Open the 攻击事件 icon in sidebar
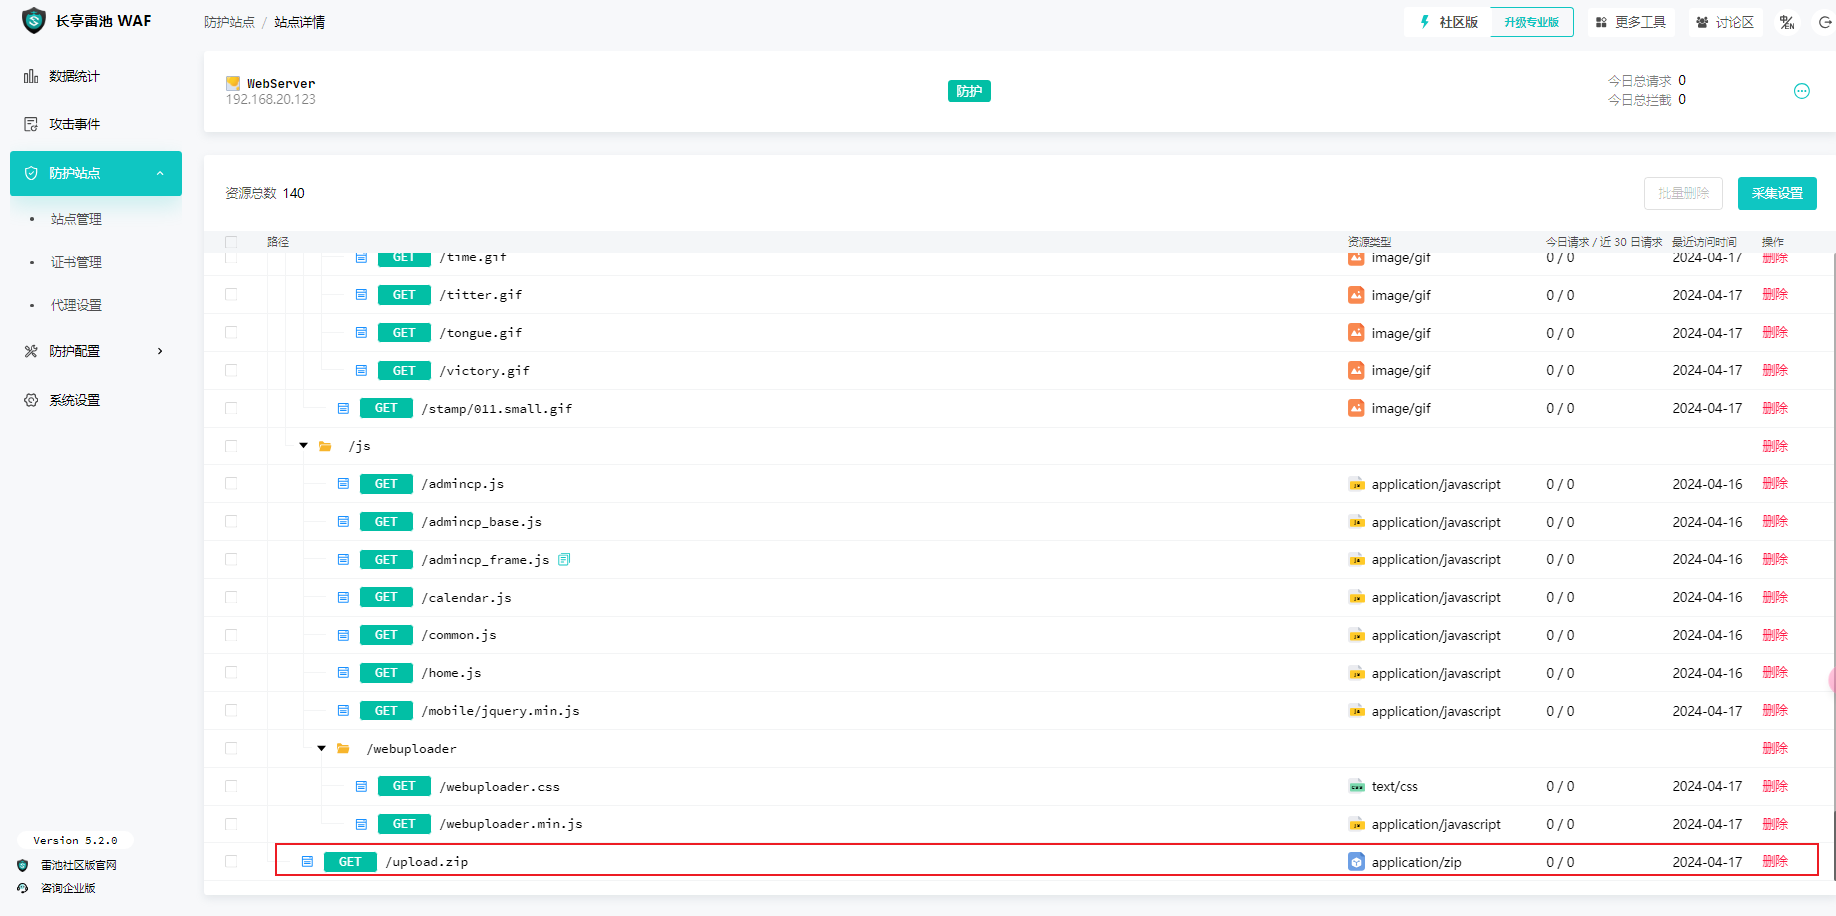The width and height of the screenshot is (1836, 916). tap(31, 124)
